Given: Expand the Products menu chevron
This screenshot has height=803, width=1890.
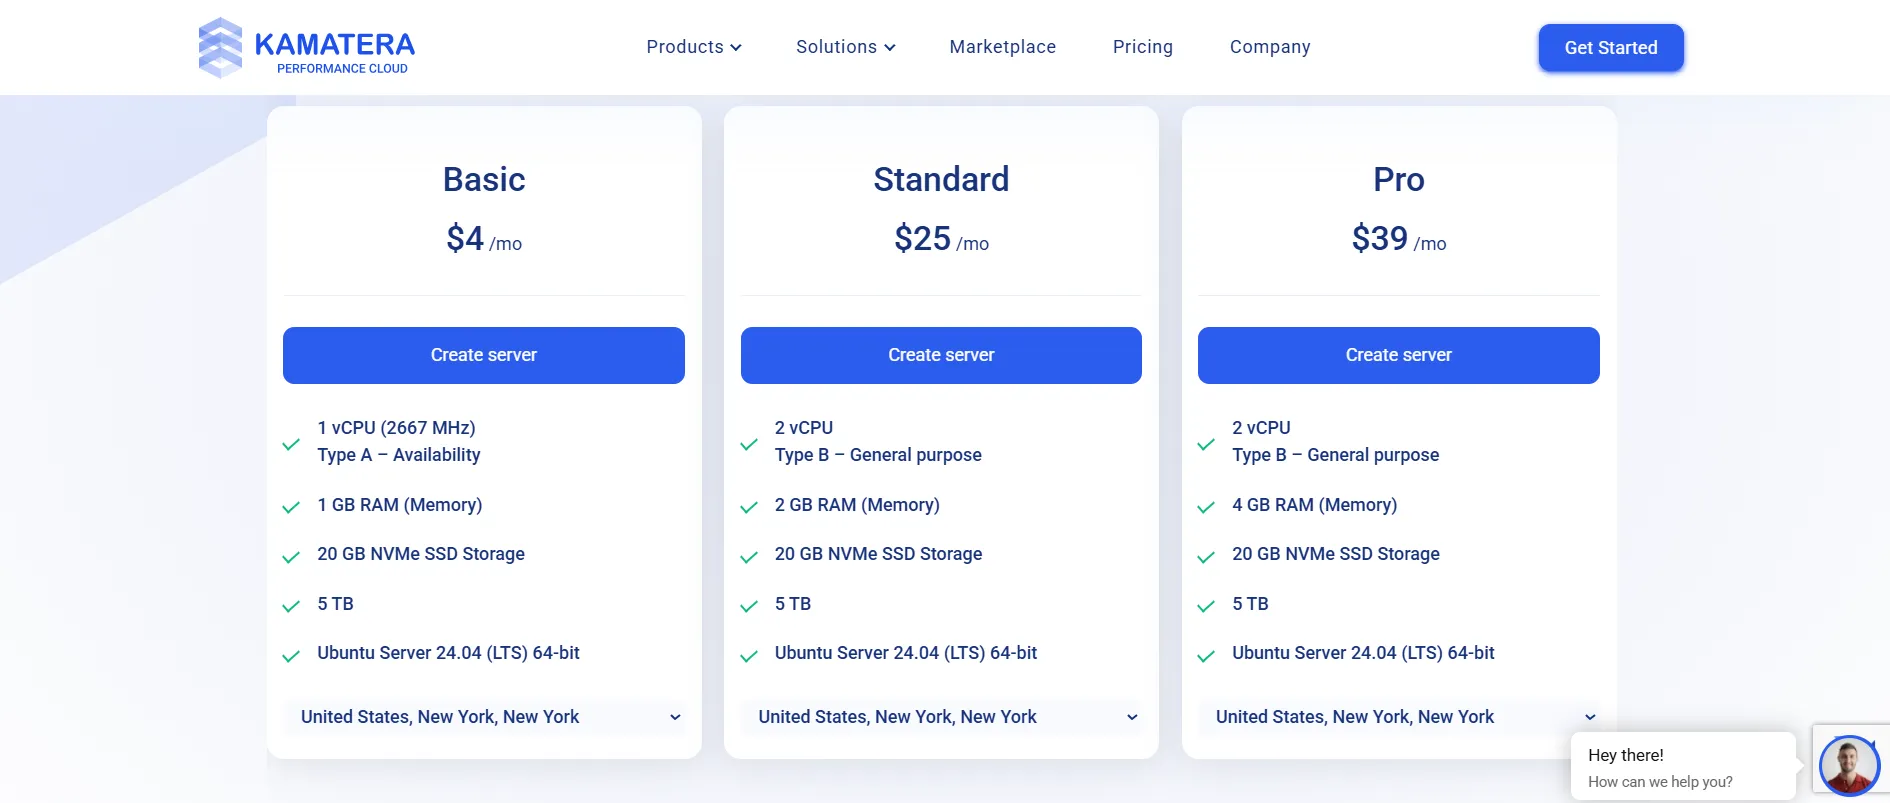Looking at the screenshot, I should (x=736, y=48).
